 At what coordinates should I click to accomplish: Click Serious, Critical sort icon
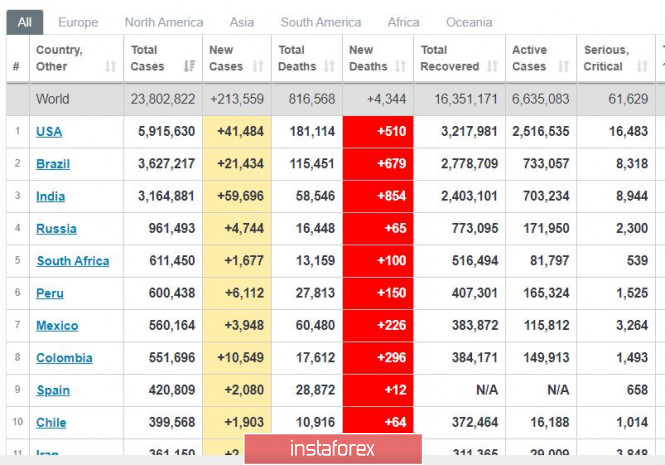click(x=643, y=67)
